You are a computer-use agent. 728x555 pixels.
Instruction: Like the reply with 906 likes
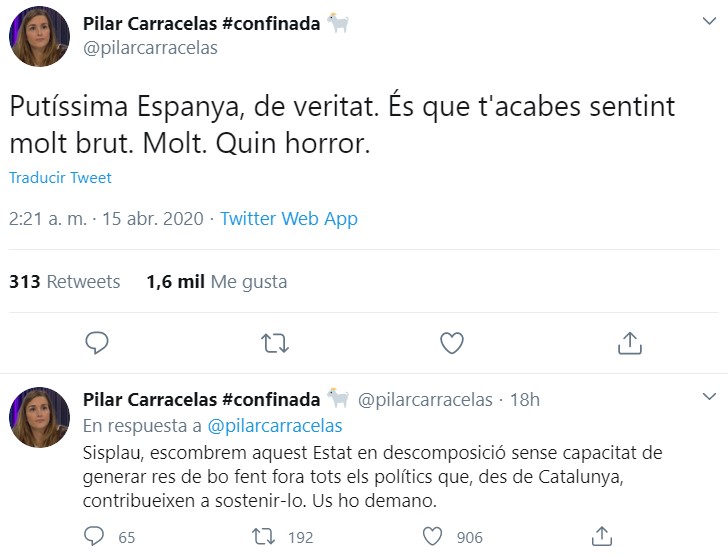point(433,537)
